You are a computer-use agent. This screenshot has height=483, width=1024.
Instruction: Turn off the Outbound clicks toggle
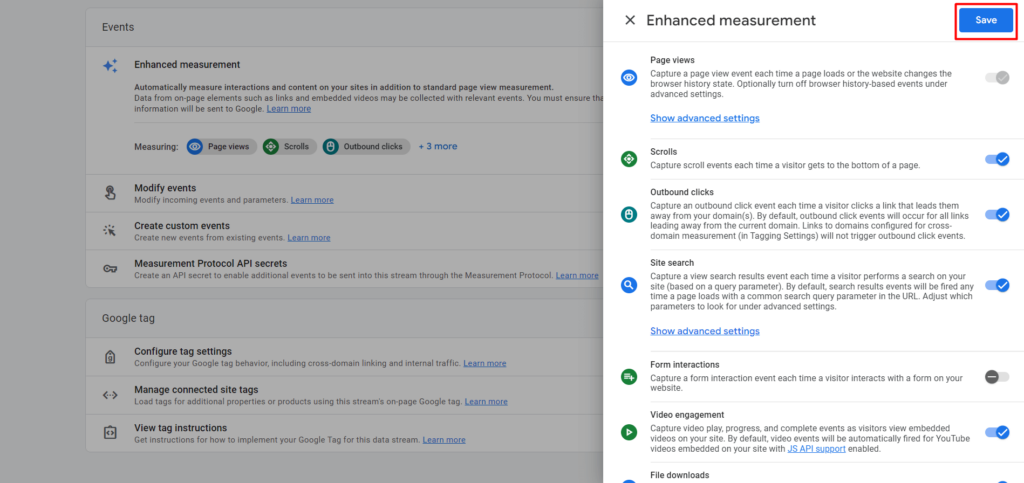click(997, 214)
